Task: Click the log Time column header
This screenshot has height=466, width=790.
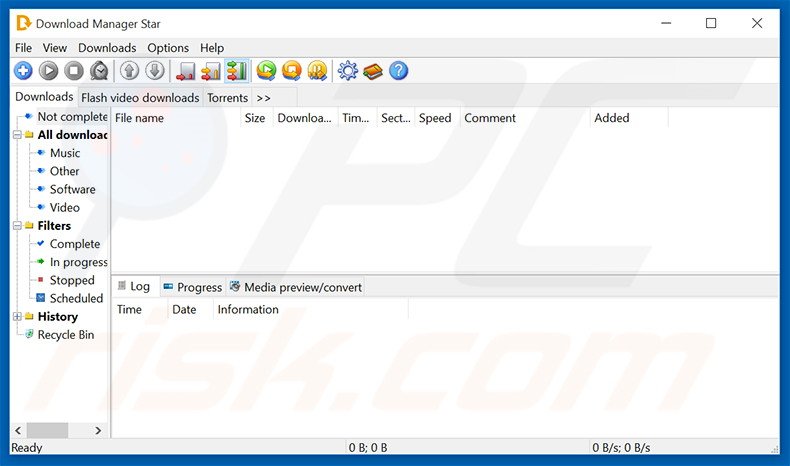Action: tap(140, 309)
